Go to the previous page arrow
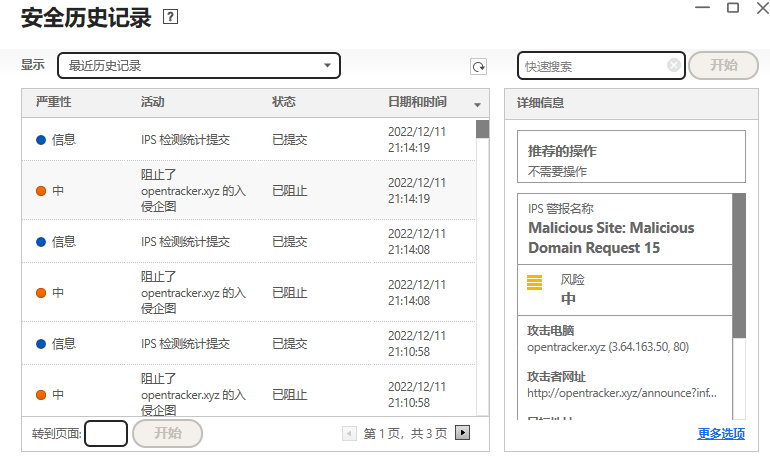Screen dimensions: 770x457 (x=349, y=433)
